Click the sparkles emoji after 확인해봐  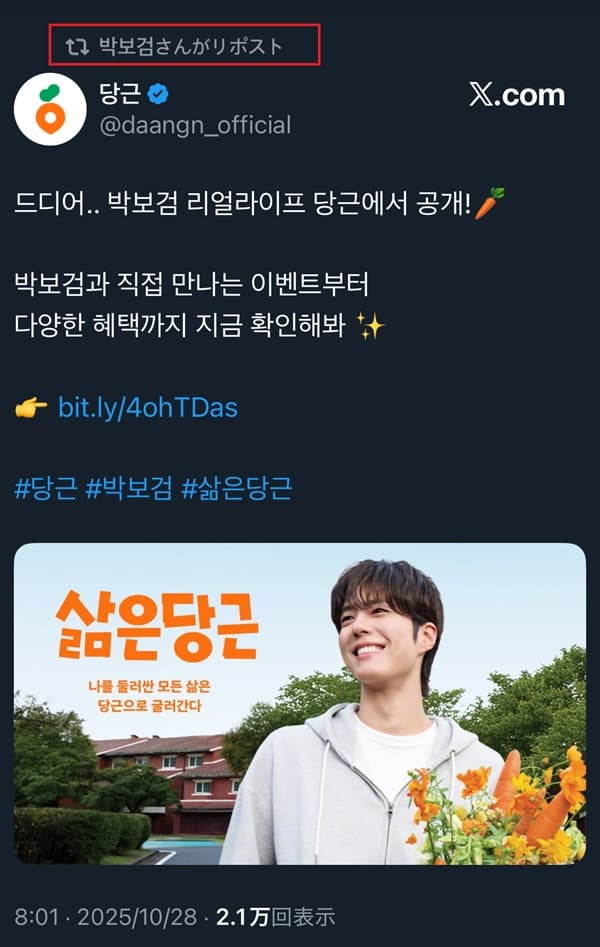[370, 326]
